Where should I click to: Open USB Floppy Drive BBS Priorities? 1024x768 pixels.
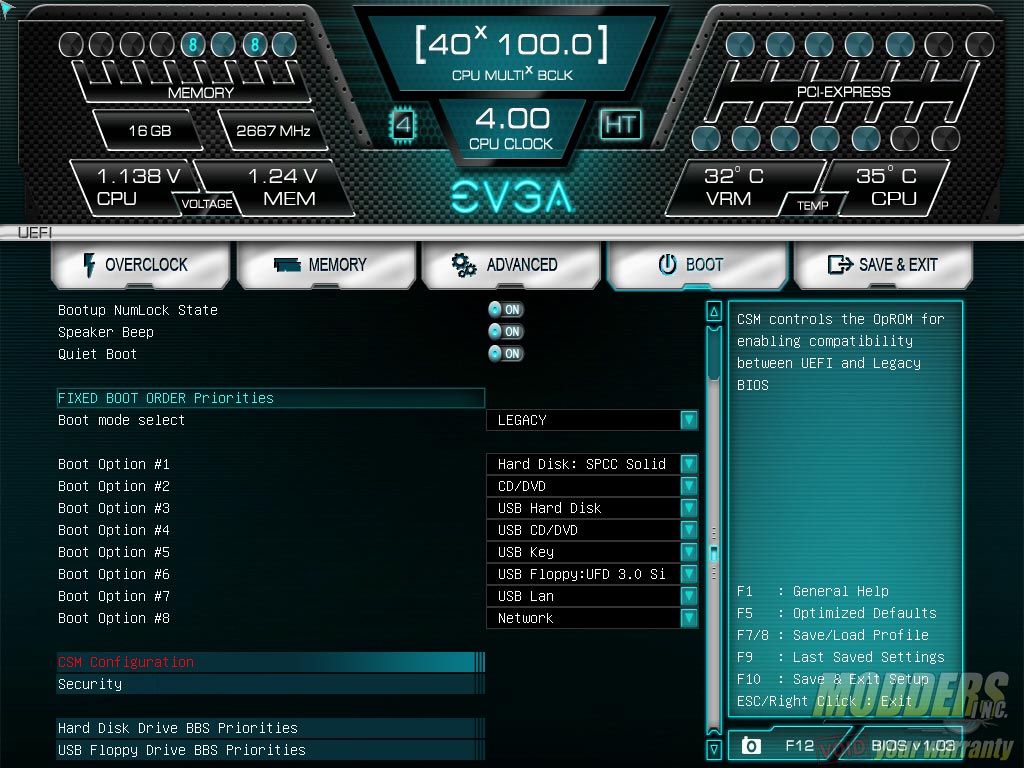(x=270, y=750)
